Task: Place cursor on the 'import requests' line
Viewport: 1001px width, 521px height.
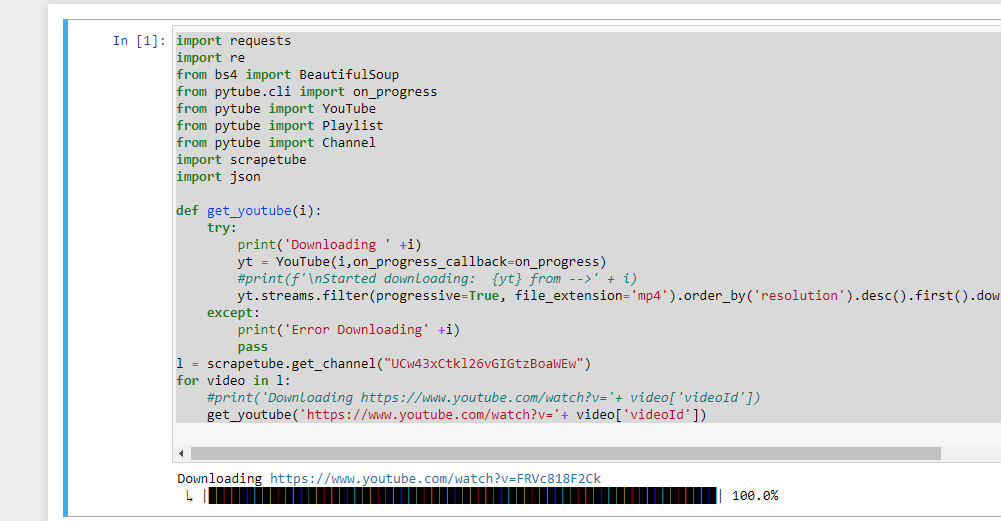Action: [234, 41]
